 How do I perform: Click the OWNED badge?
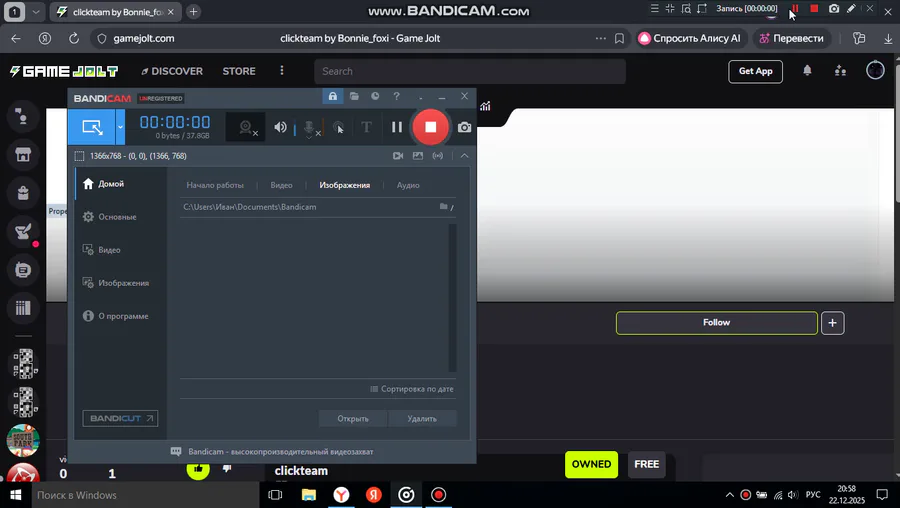click(x=591, y=464)
